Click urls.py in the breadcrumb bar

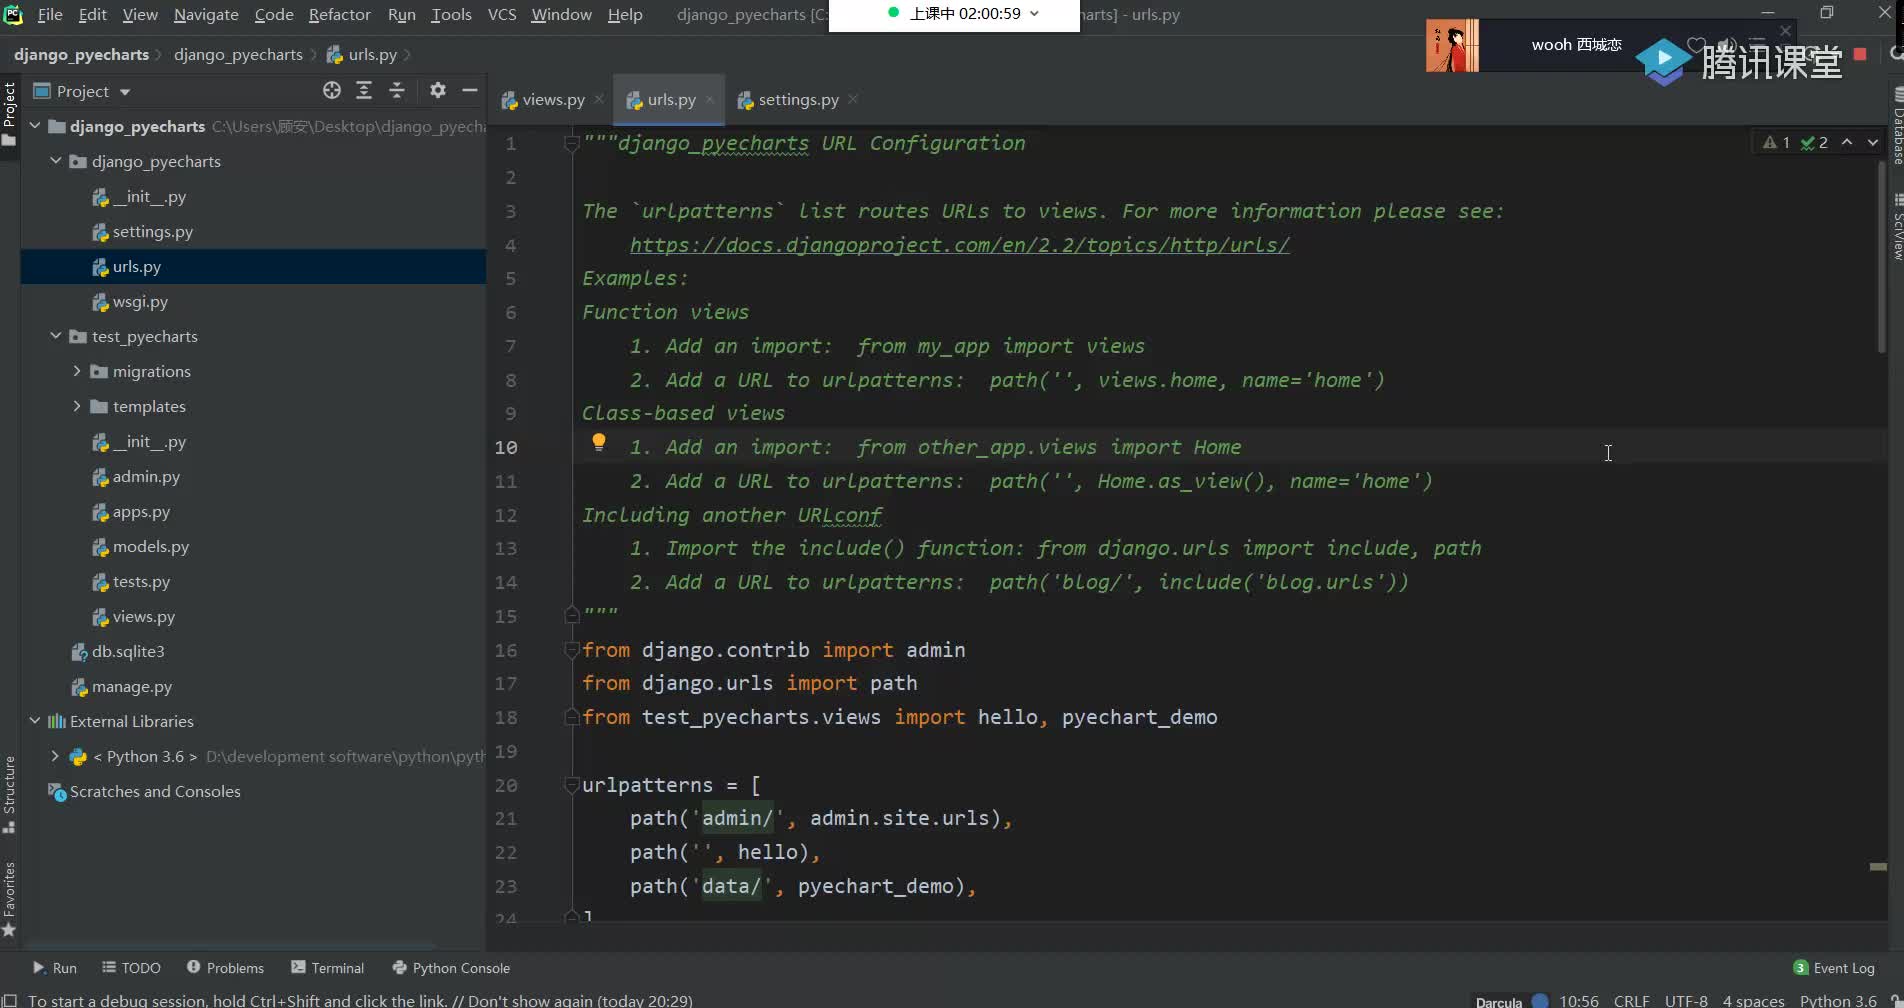[362, 54]
